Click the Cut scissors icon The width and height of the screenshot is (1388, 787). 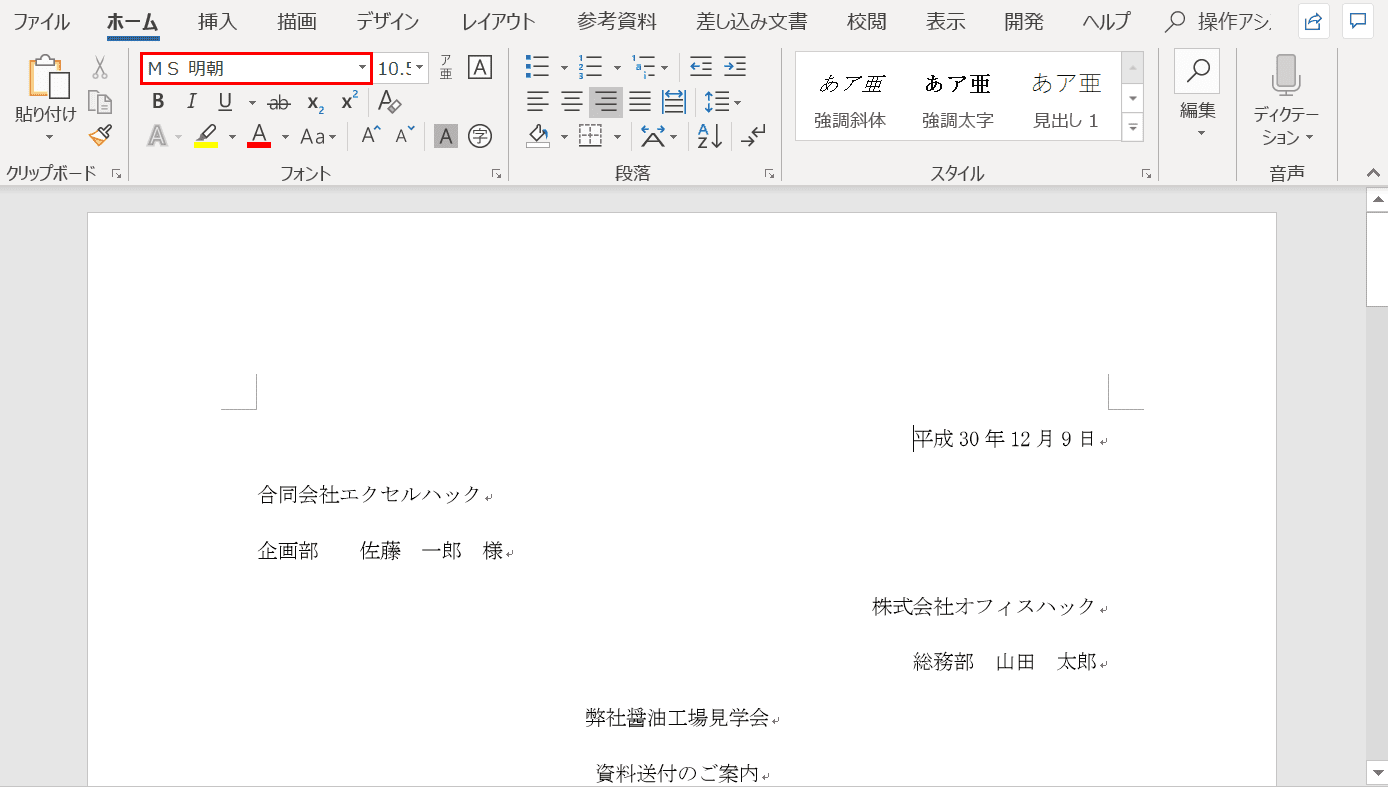click(x=100, y=68)
